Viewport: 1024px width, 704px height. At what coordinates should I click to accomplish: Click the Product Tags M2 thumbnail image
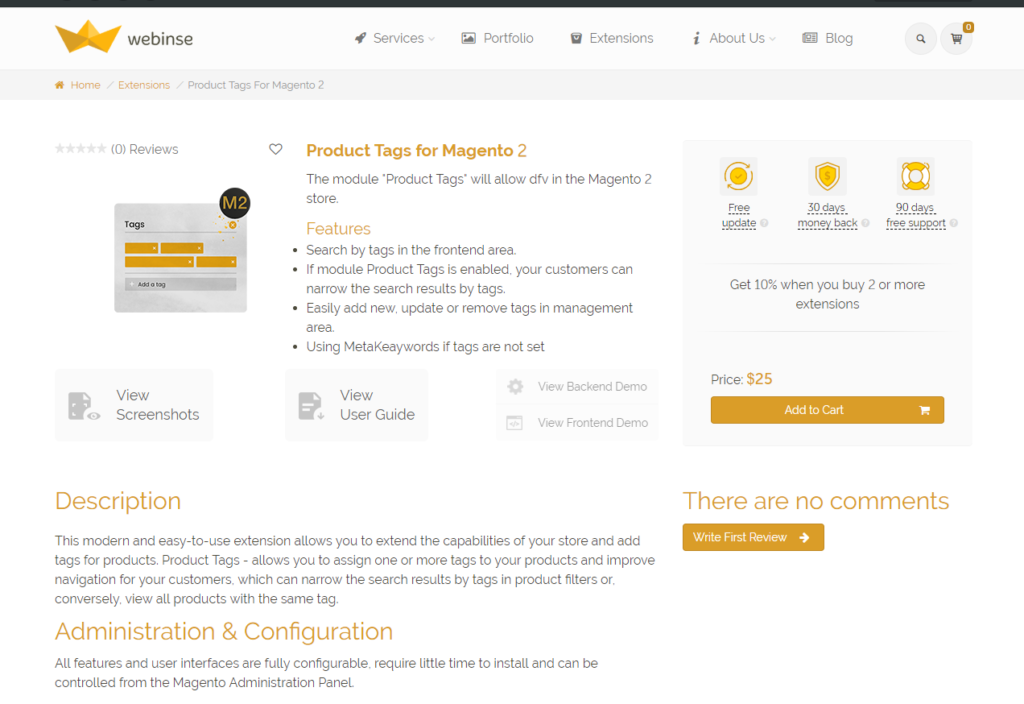tap(181, 252)
